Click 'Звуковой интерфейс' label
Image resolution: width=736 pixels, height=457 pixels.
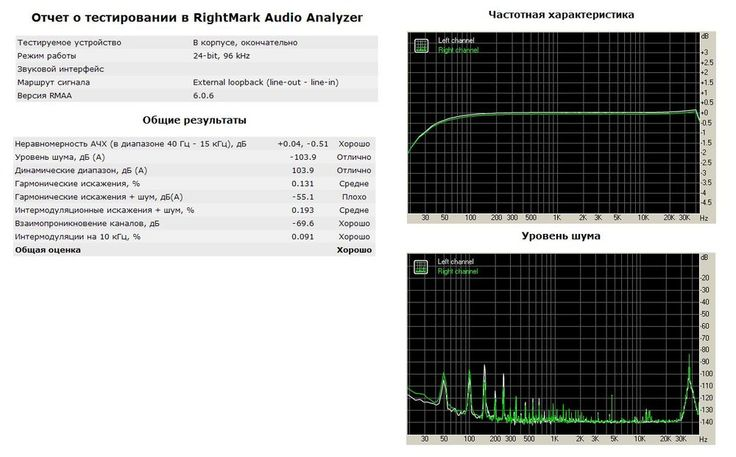[x=61, y=69]
